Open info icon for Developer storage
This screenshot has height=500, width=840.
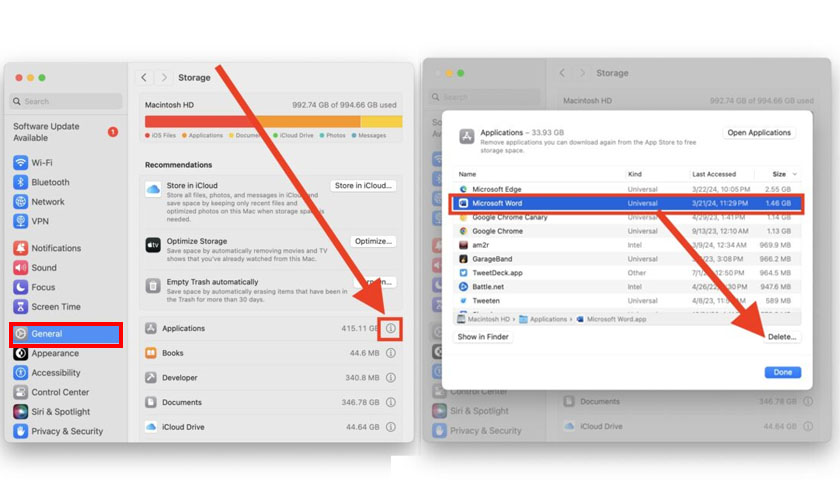coord(391,378)
